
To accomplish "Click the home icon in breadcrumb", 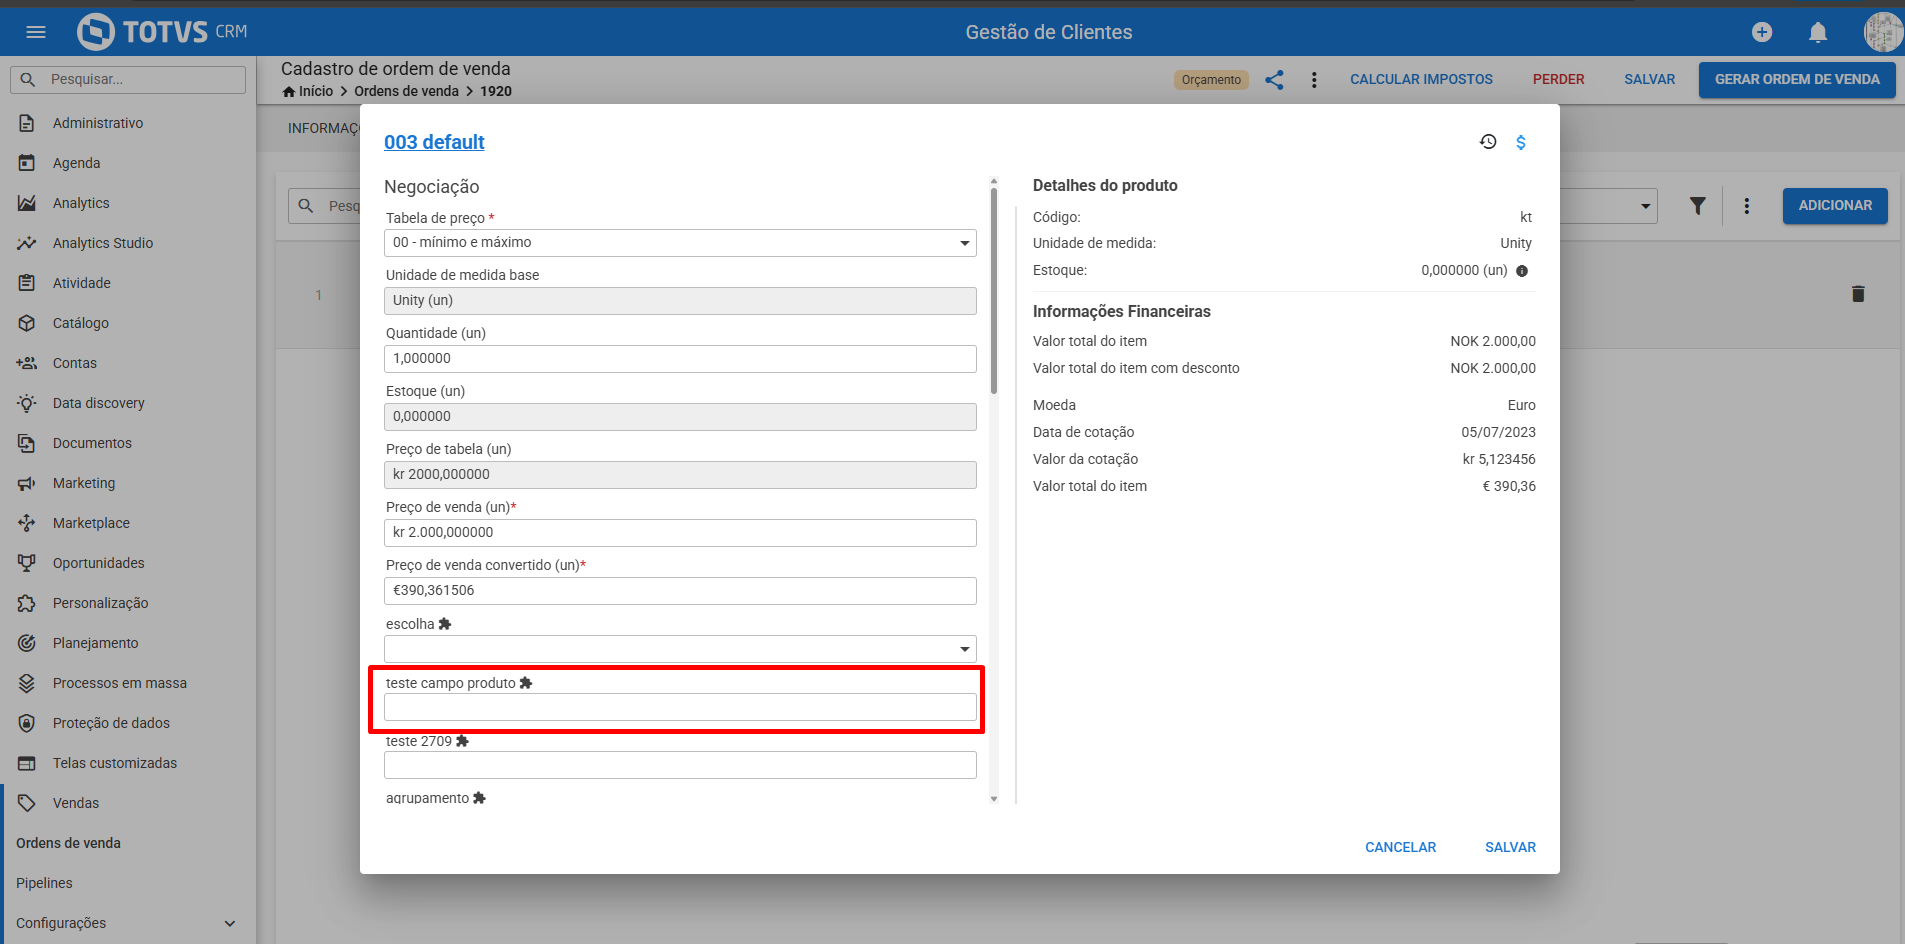I will coord(289,92).
